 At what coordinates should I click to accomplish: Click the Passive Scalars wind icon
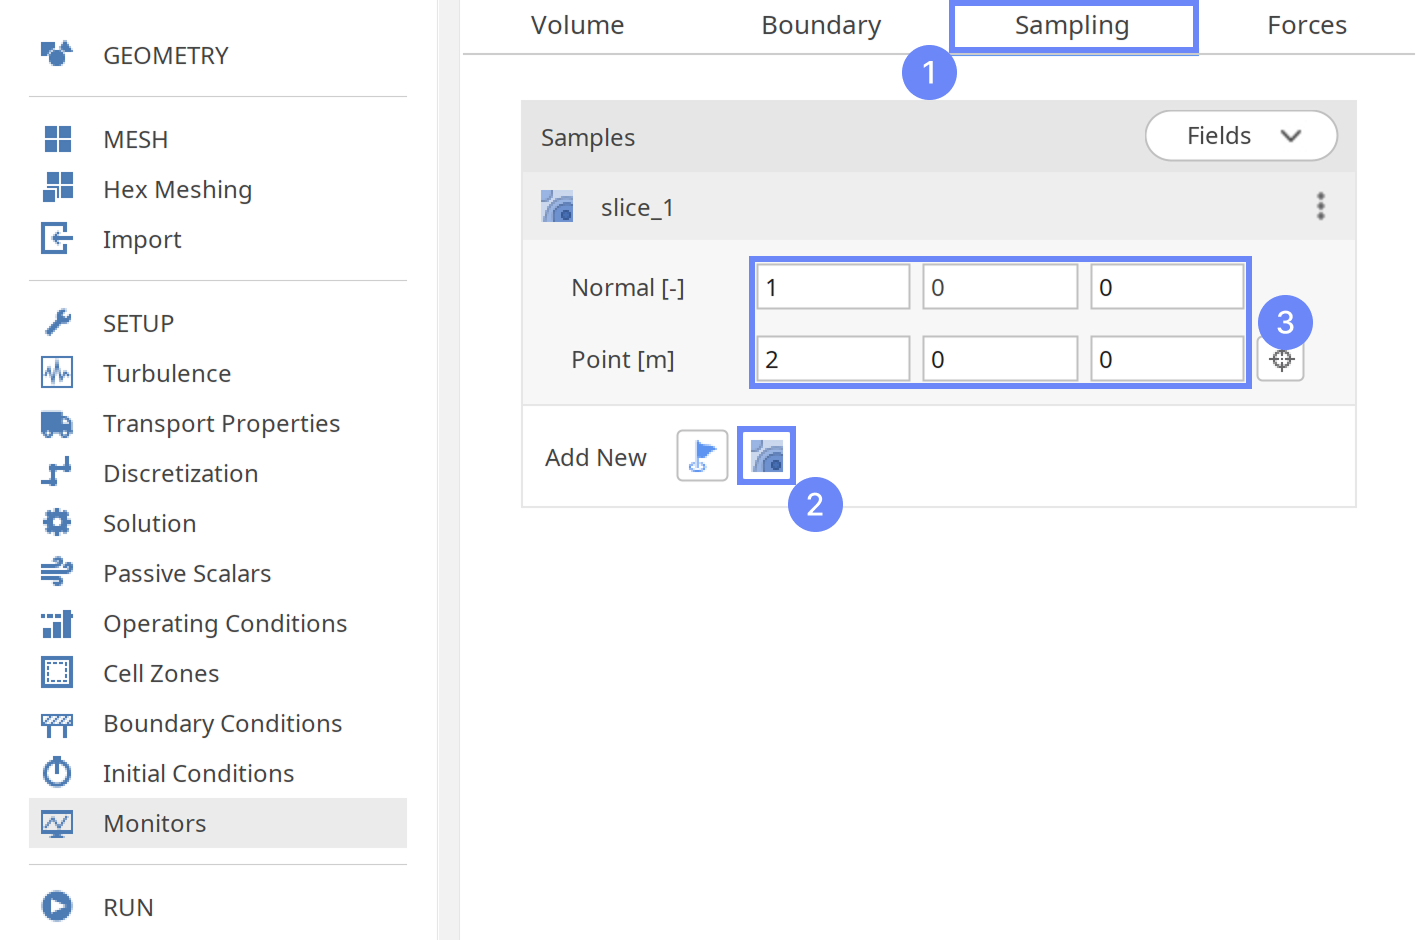[x=57, y=573]
